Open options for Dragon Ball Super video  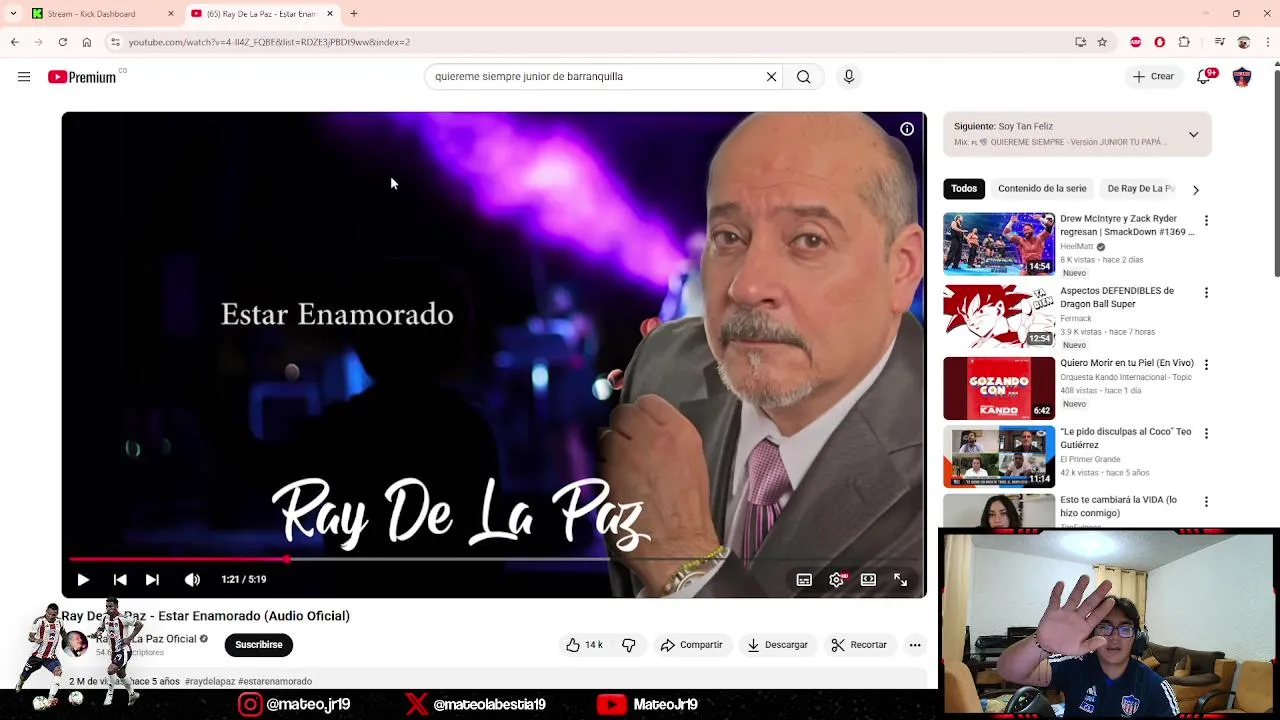1206,293
